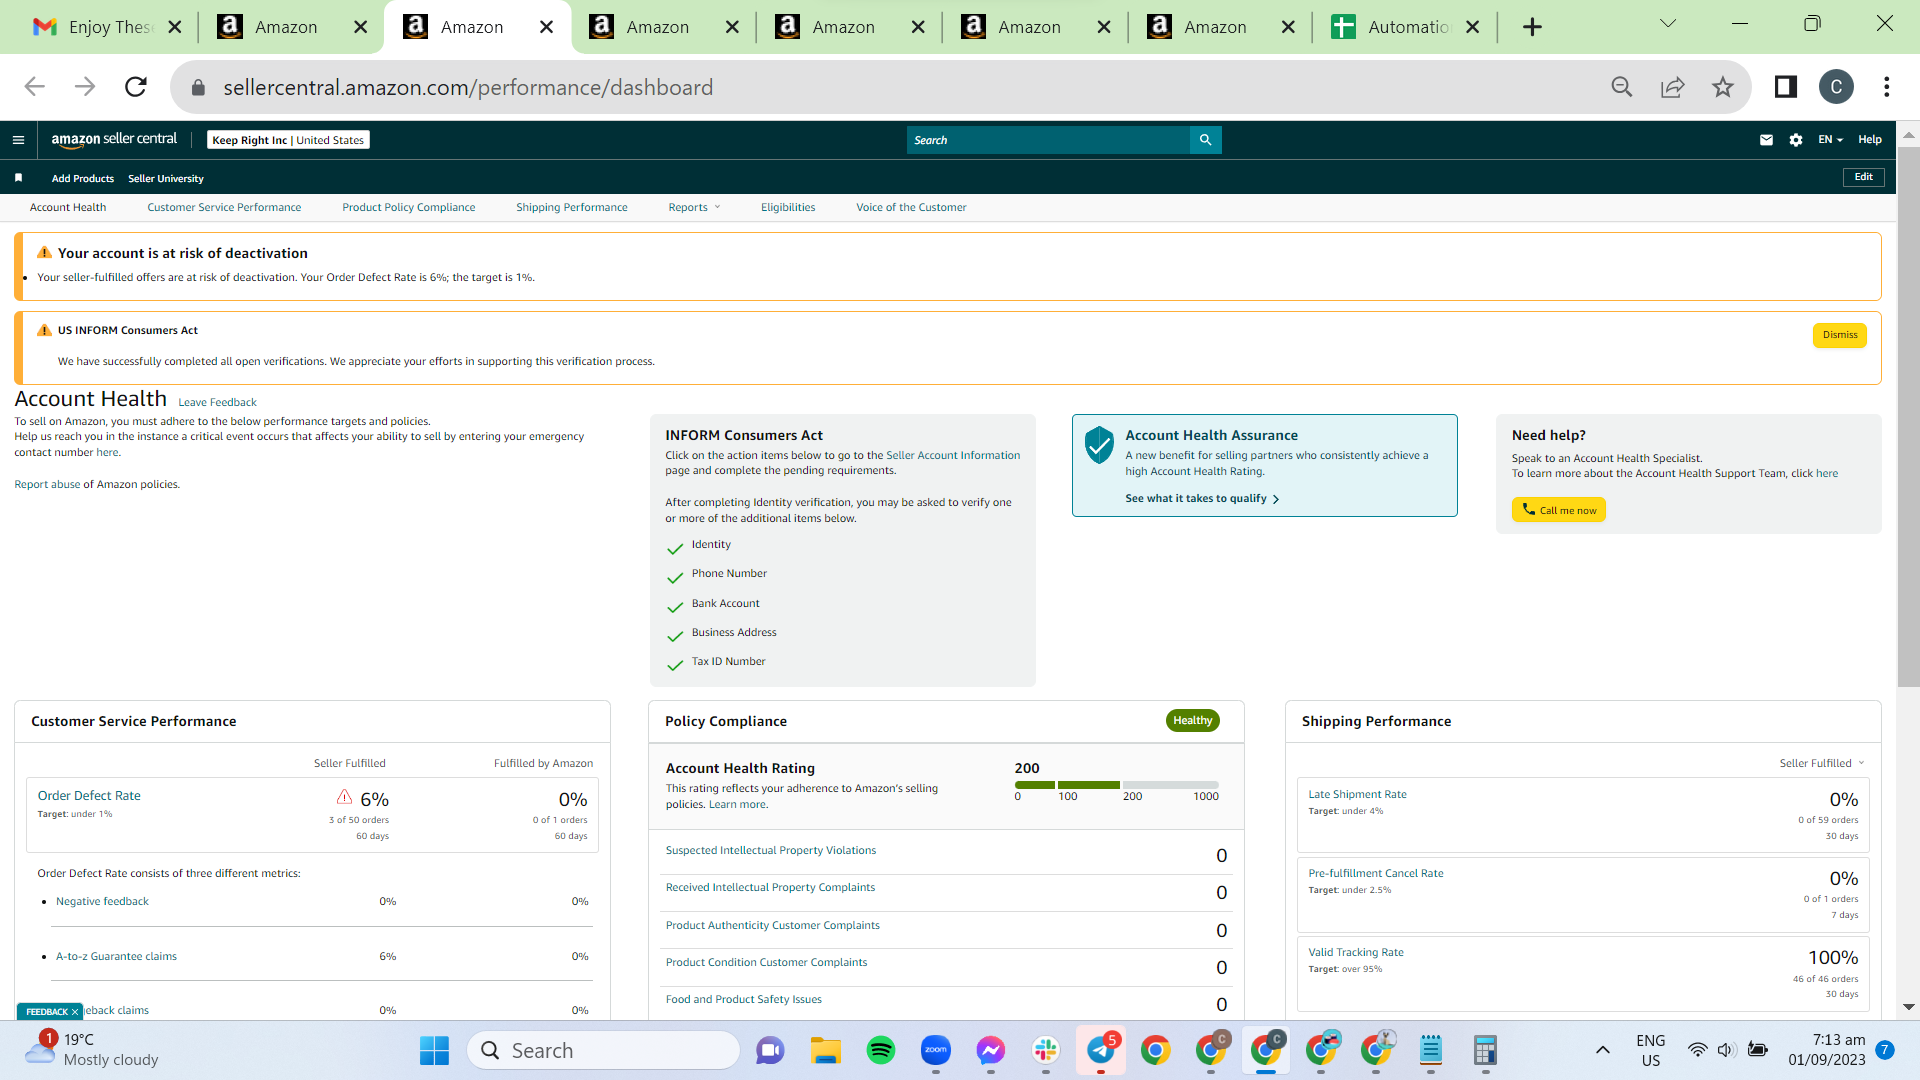Click the amazon seller central logo
1920x1080 pixels.
(x=114, y=140)
